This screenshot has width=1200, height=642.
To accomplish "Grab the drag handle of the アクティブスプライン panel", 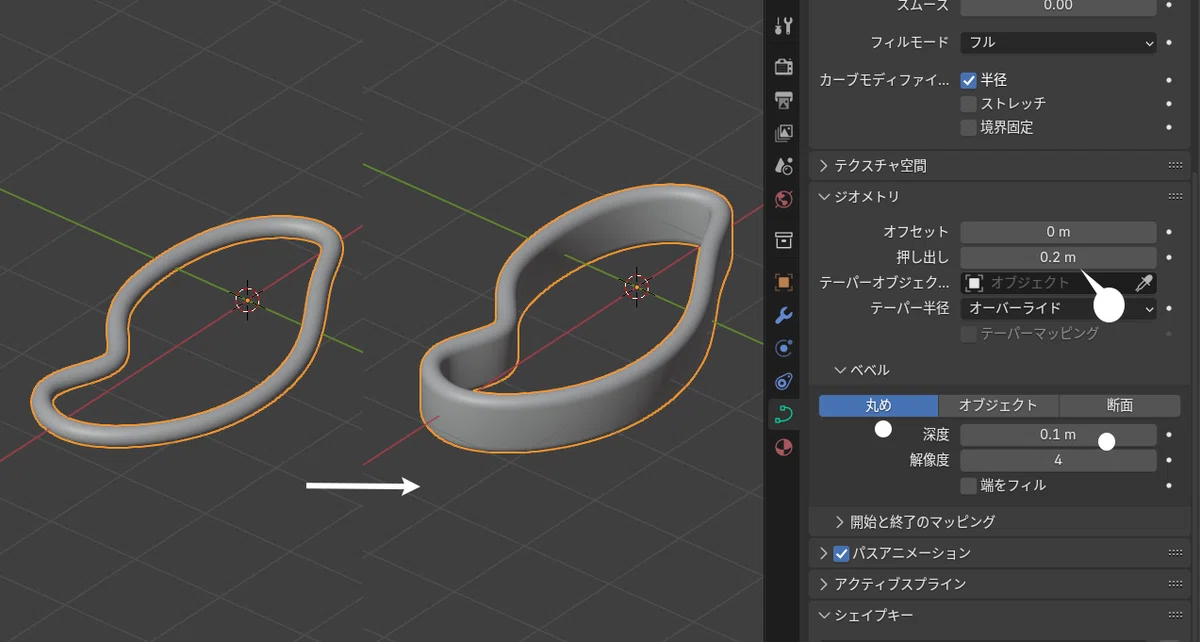I will click(1175, 583).
